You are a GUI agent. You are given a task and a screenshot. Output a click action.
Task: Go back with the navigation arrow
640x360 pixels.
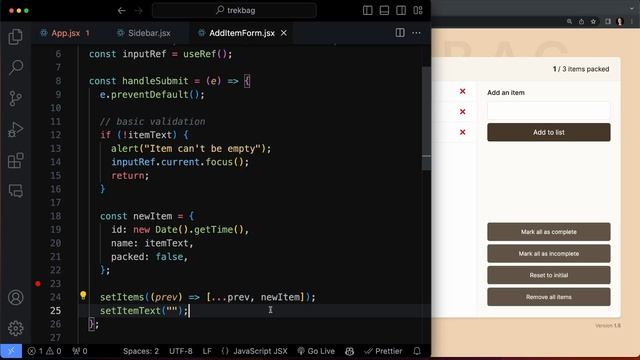[122, 11]
